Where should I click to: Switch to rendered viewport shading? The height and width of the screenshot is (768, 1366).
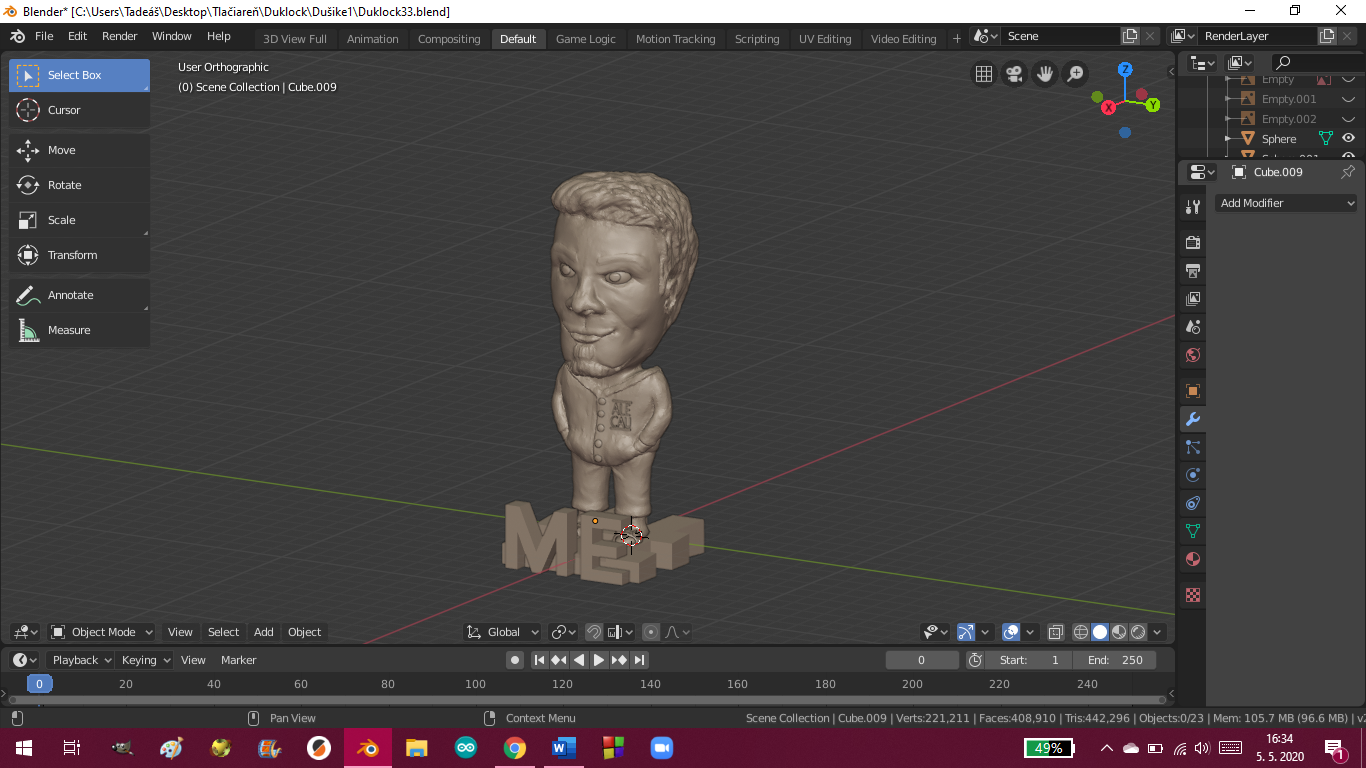click(1138, 632)
